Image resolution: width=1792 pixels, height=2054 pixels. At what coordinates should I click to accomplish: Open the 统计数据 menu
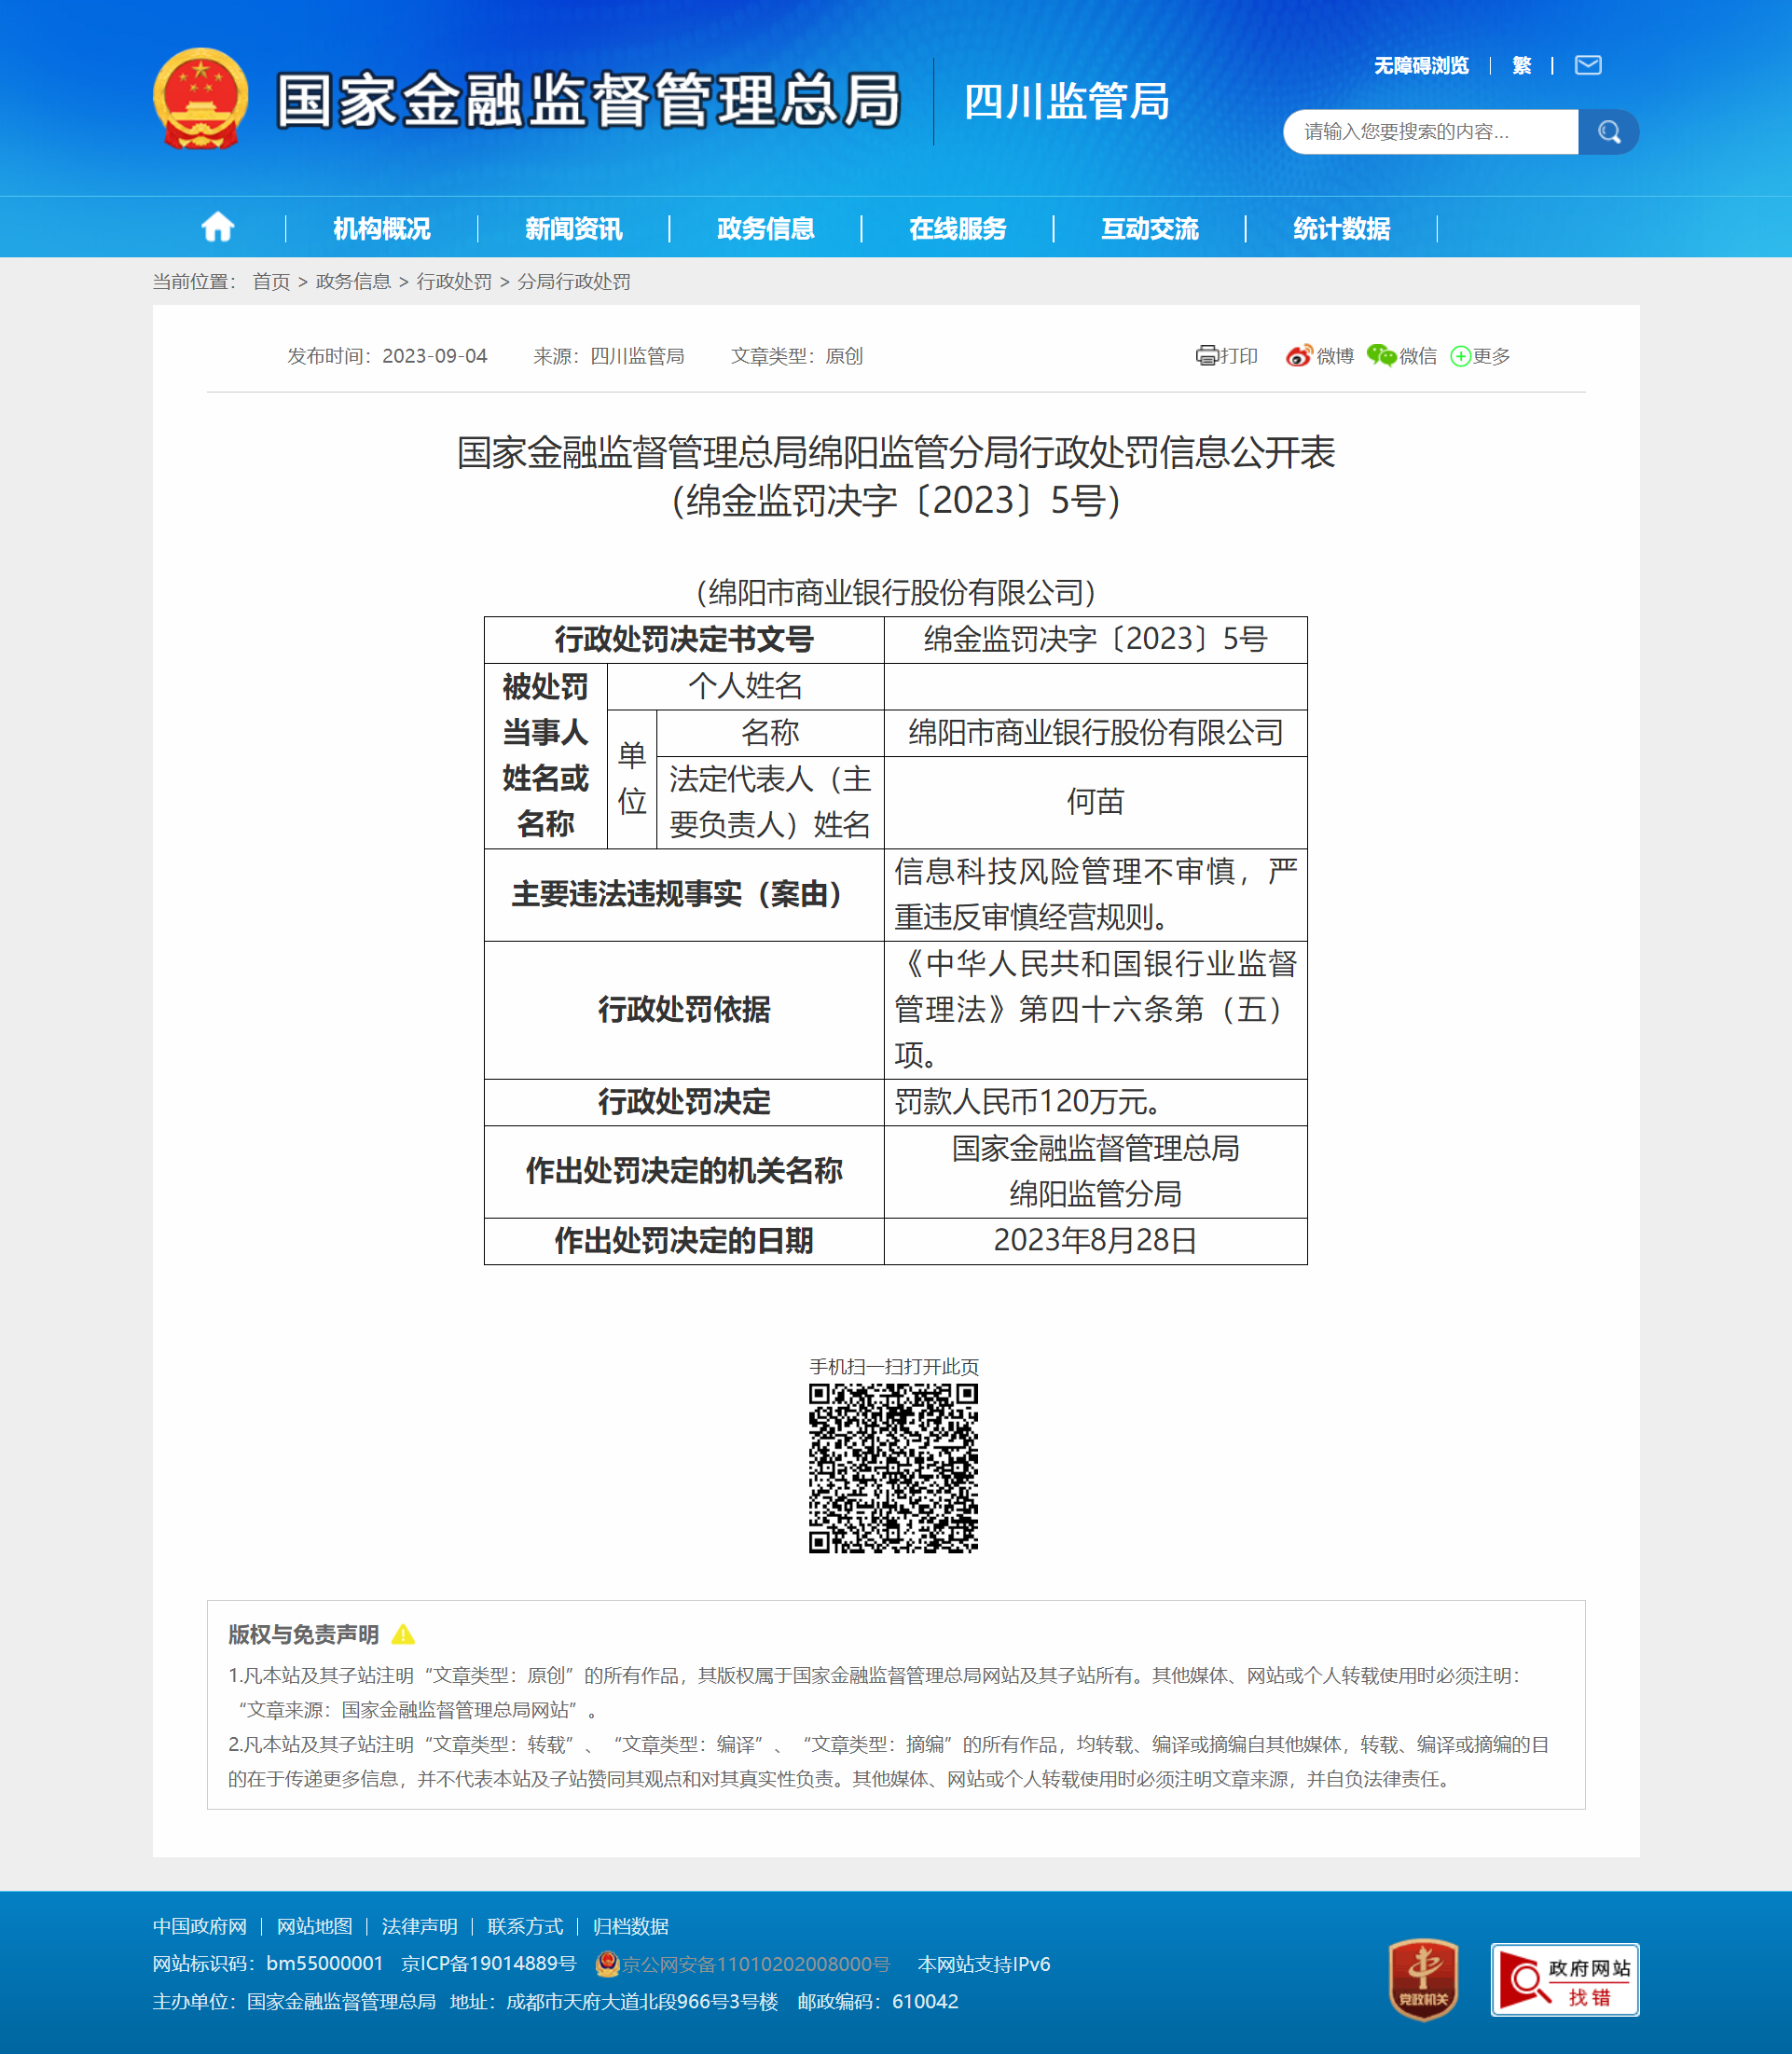tap(1342, 229)
